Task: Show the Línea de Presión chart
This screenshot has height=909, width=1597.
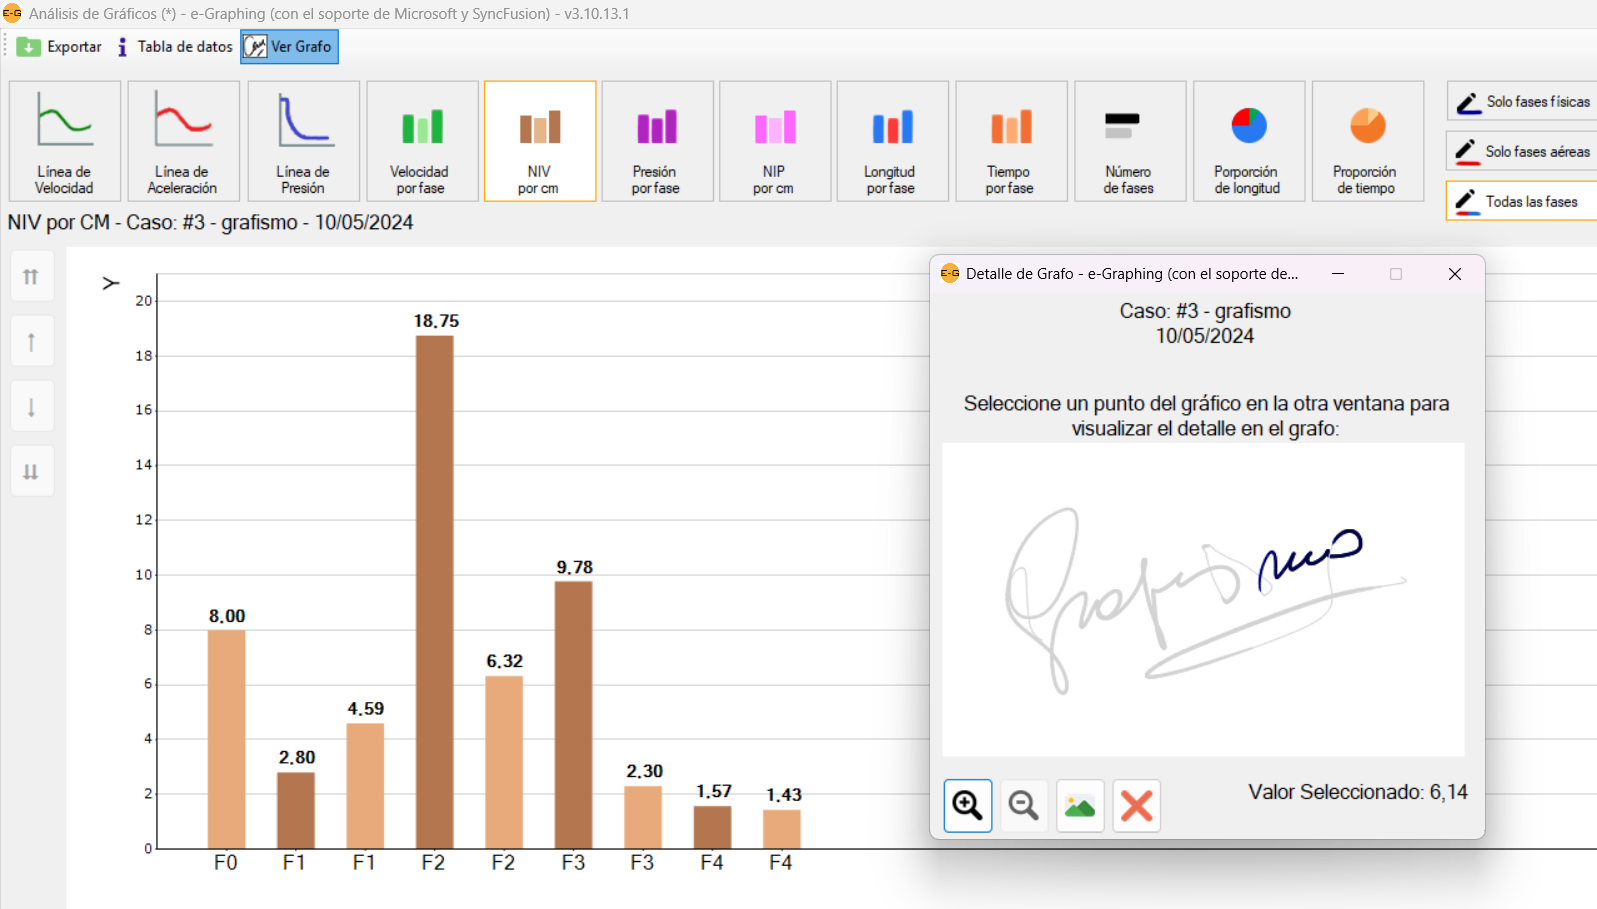Action: coord(303,141)
